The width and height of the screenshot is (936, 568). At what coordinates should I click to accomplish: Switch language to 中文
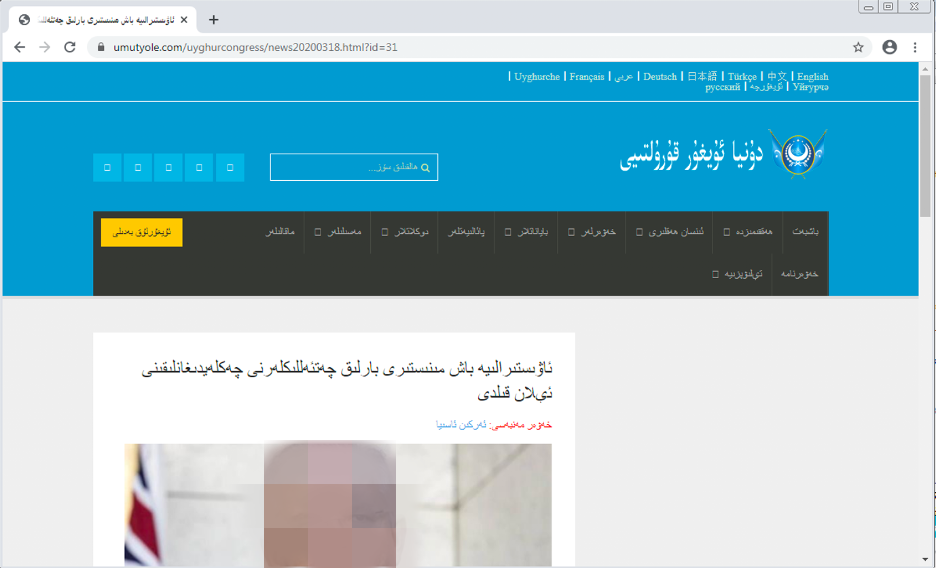tap(777, 76)
